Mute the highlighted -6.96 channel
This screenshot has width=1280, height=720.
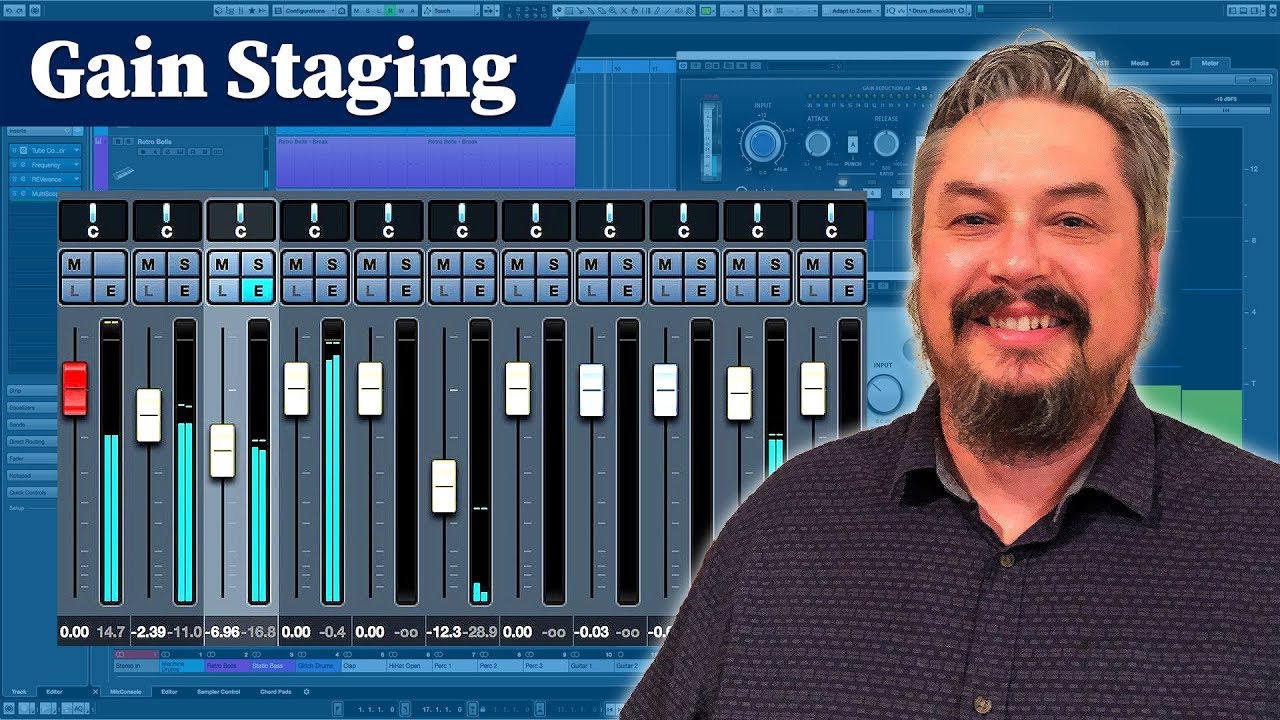pyautogui.click(x=224, y=265)
